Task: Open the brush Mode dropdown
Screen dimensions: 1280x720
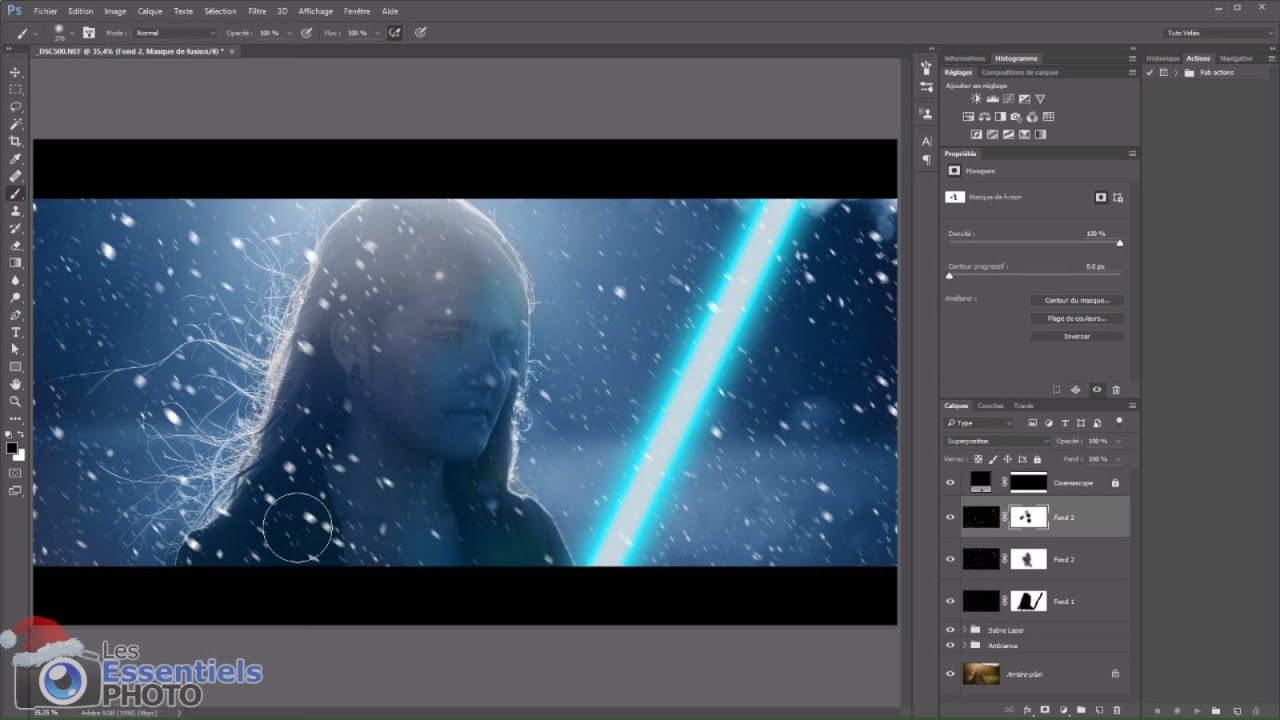Action: (x=175, y=33)
